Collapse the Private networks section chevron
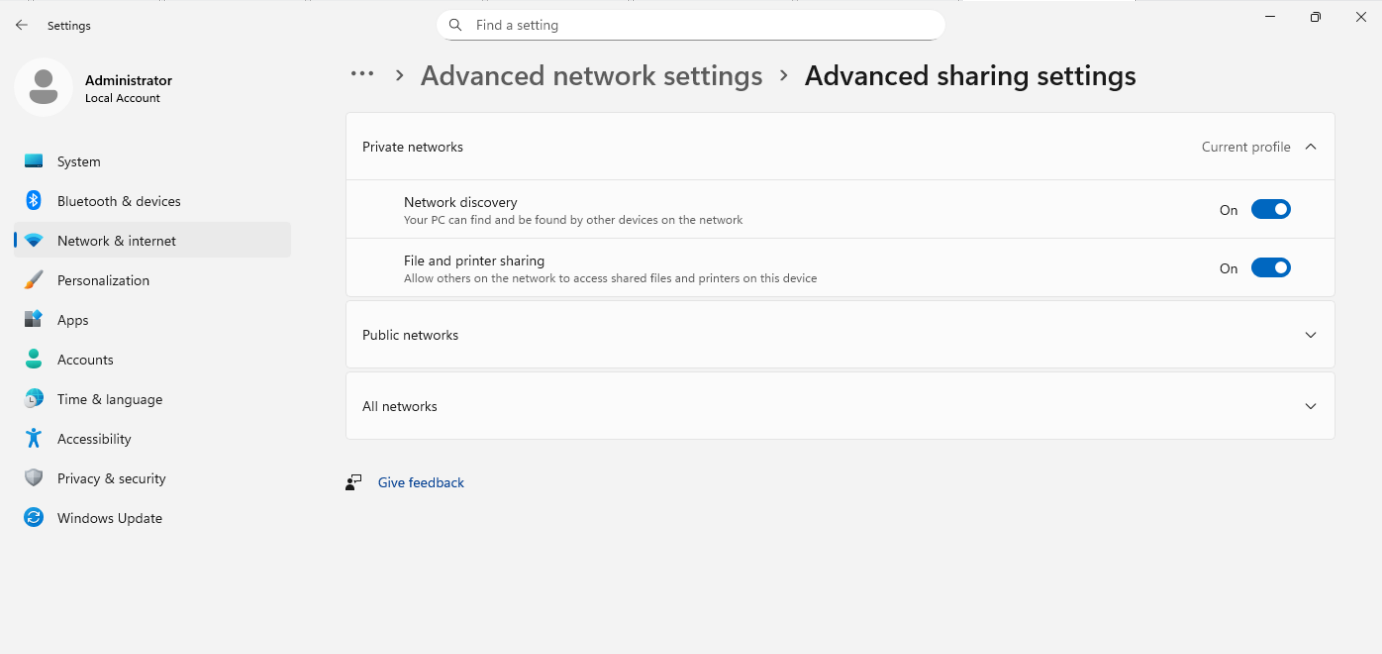The height and width of the screenshot is (654, 1382). (x=1311, y=147)
